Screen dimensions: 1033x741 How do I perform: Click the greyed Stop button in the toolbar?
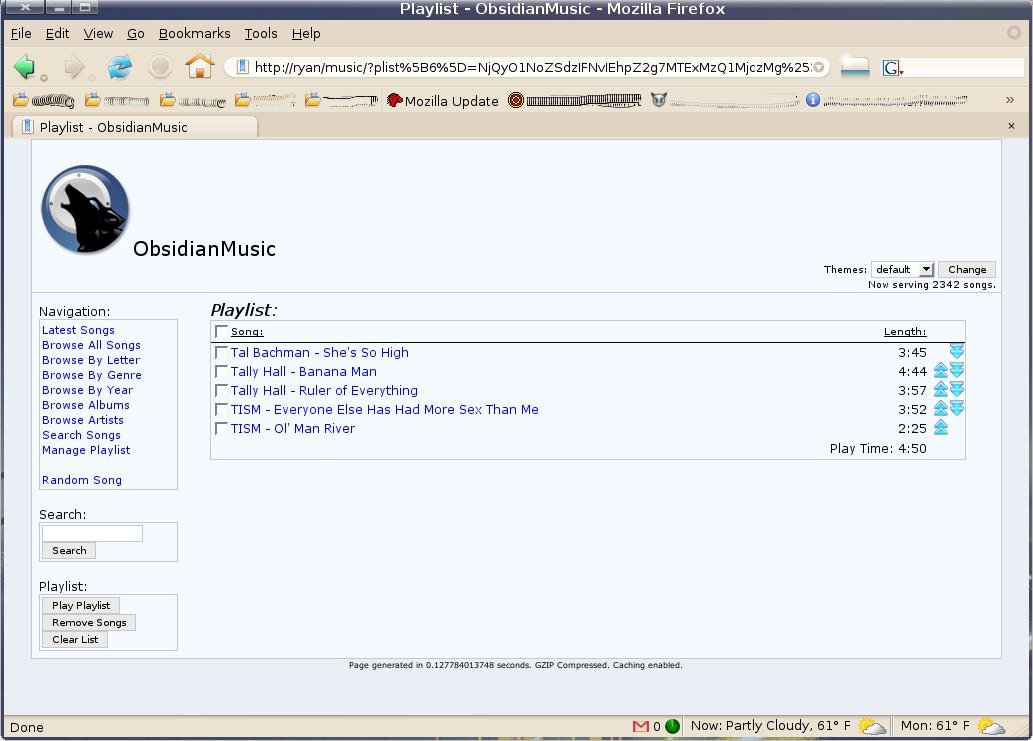pos(160,67)
